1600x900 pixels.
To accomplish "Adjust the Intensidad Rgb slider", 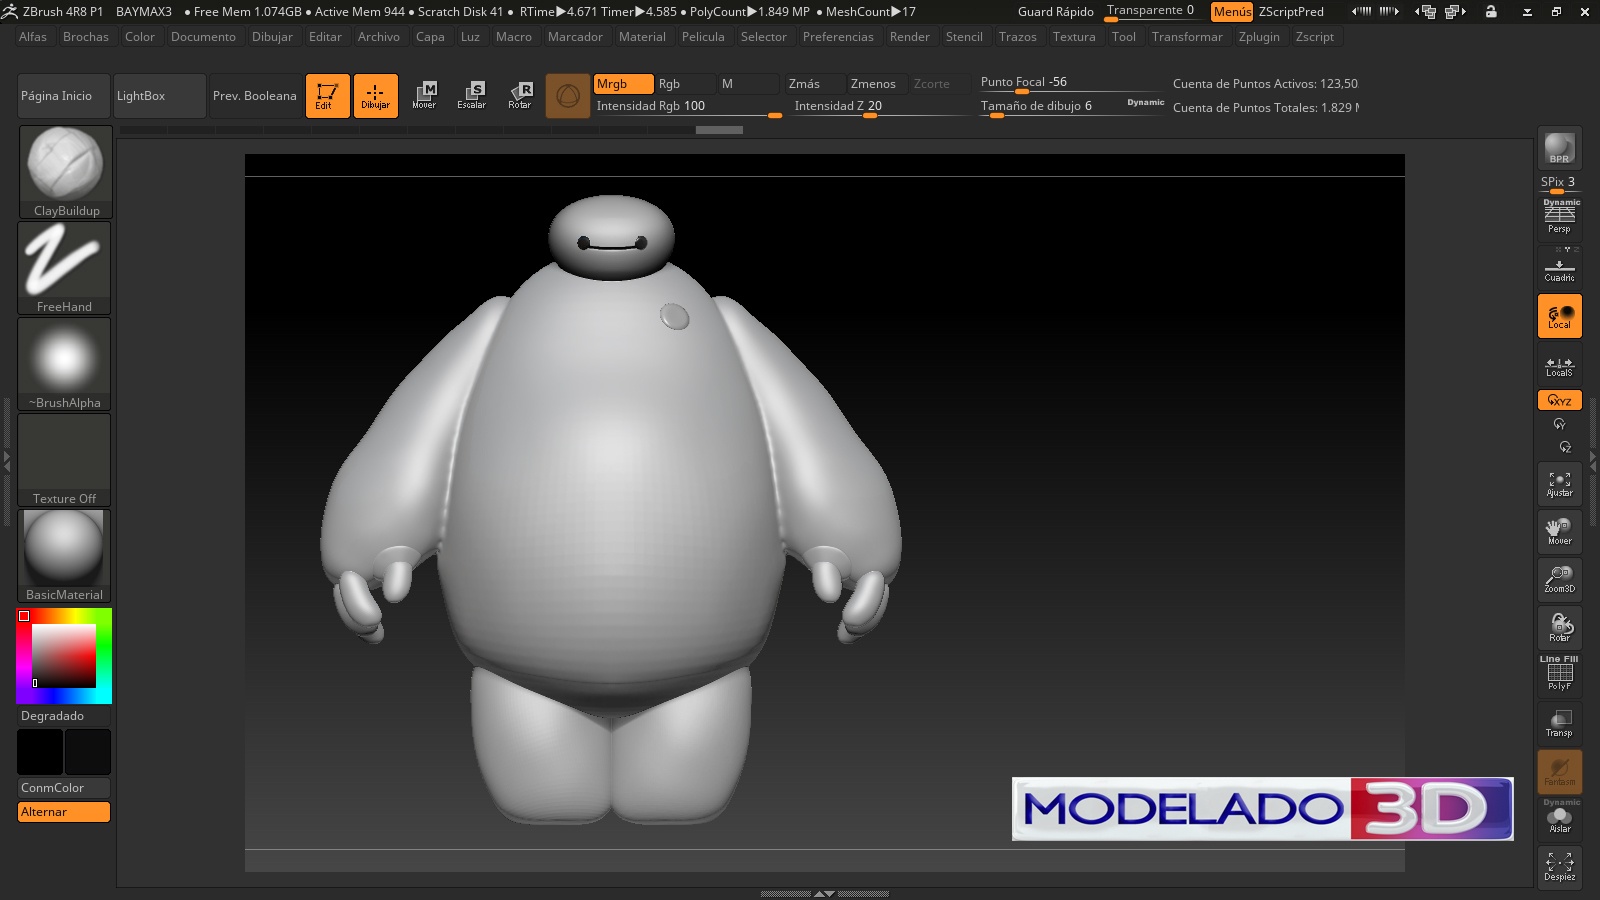I will 688,106.
